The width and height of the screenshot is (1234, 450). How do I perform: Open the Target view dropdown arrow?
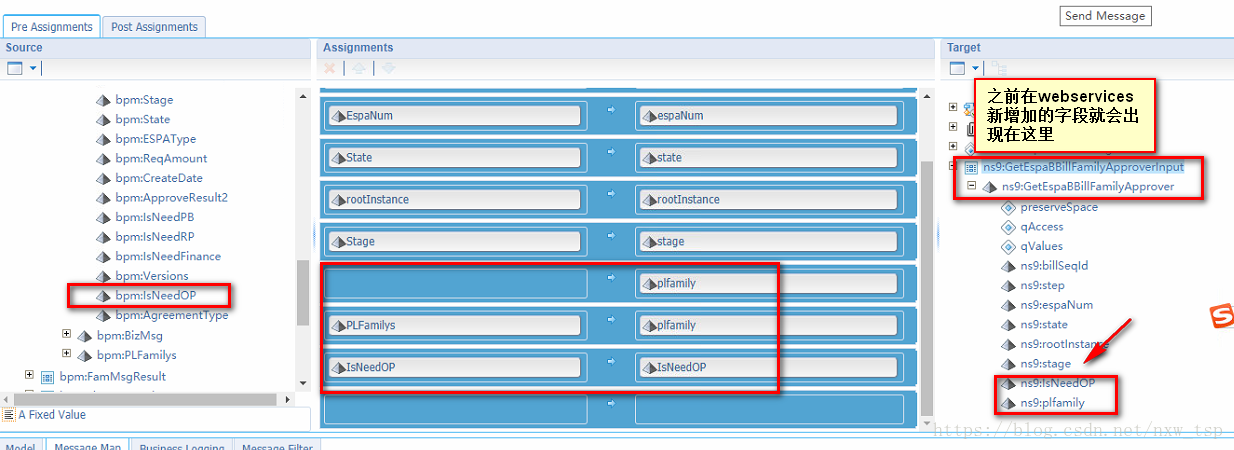coord(975,68)
